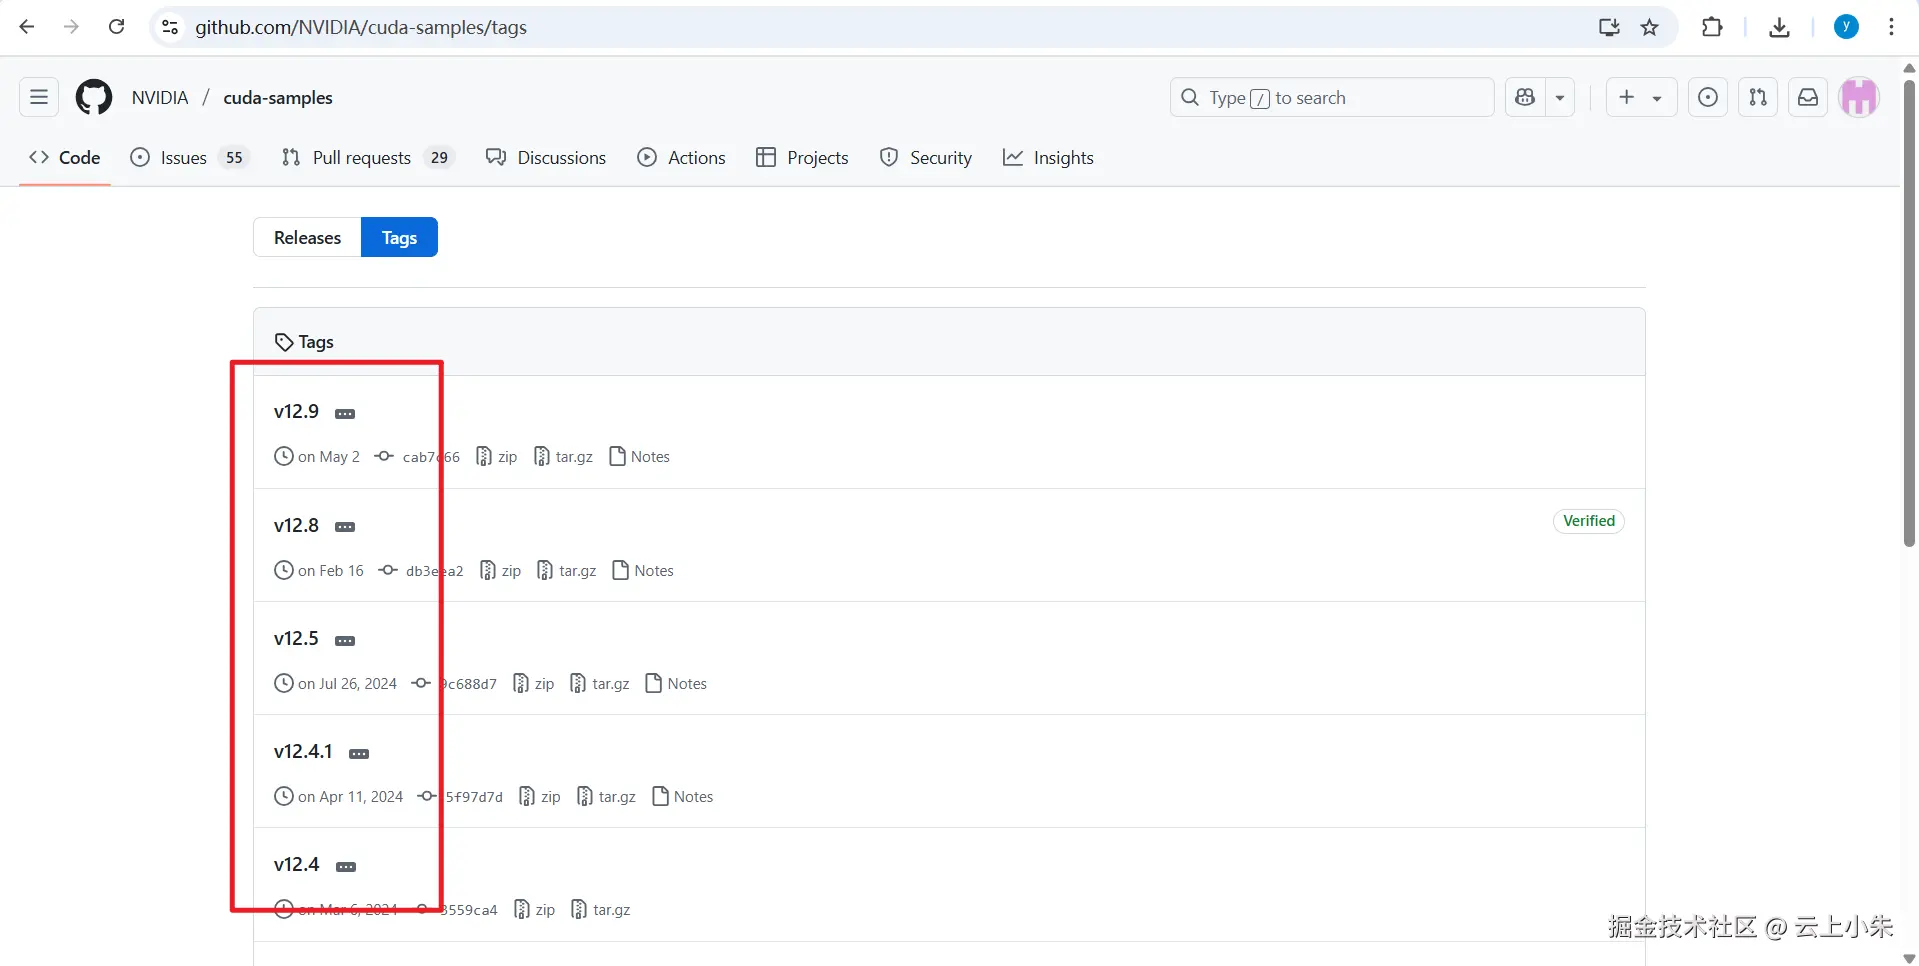The width and height of the screenshot is (1919, 966).
Task: Open the Pull requests tab
Action: coord(368,157)
